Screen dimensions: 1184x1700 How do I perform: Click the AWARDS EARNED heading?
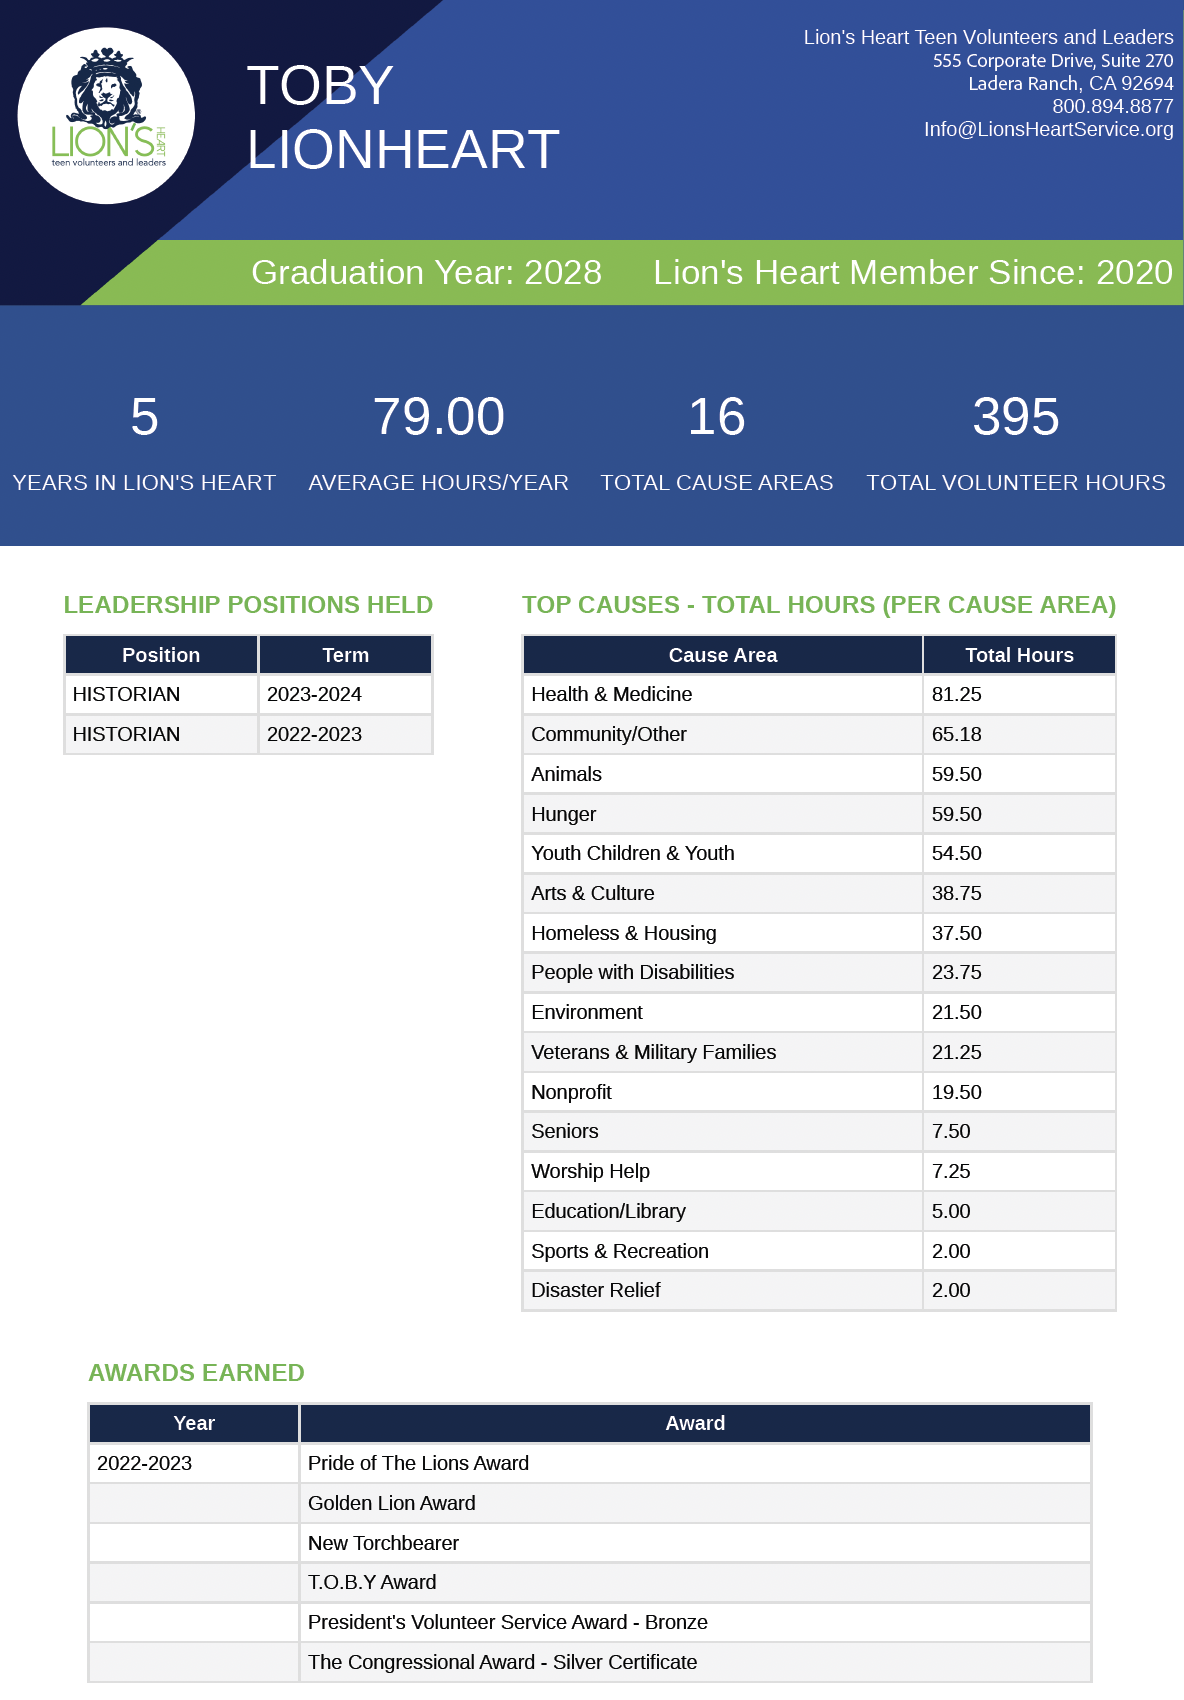(x=196, y=1373)
